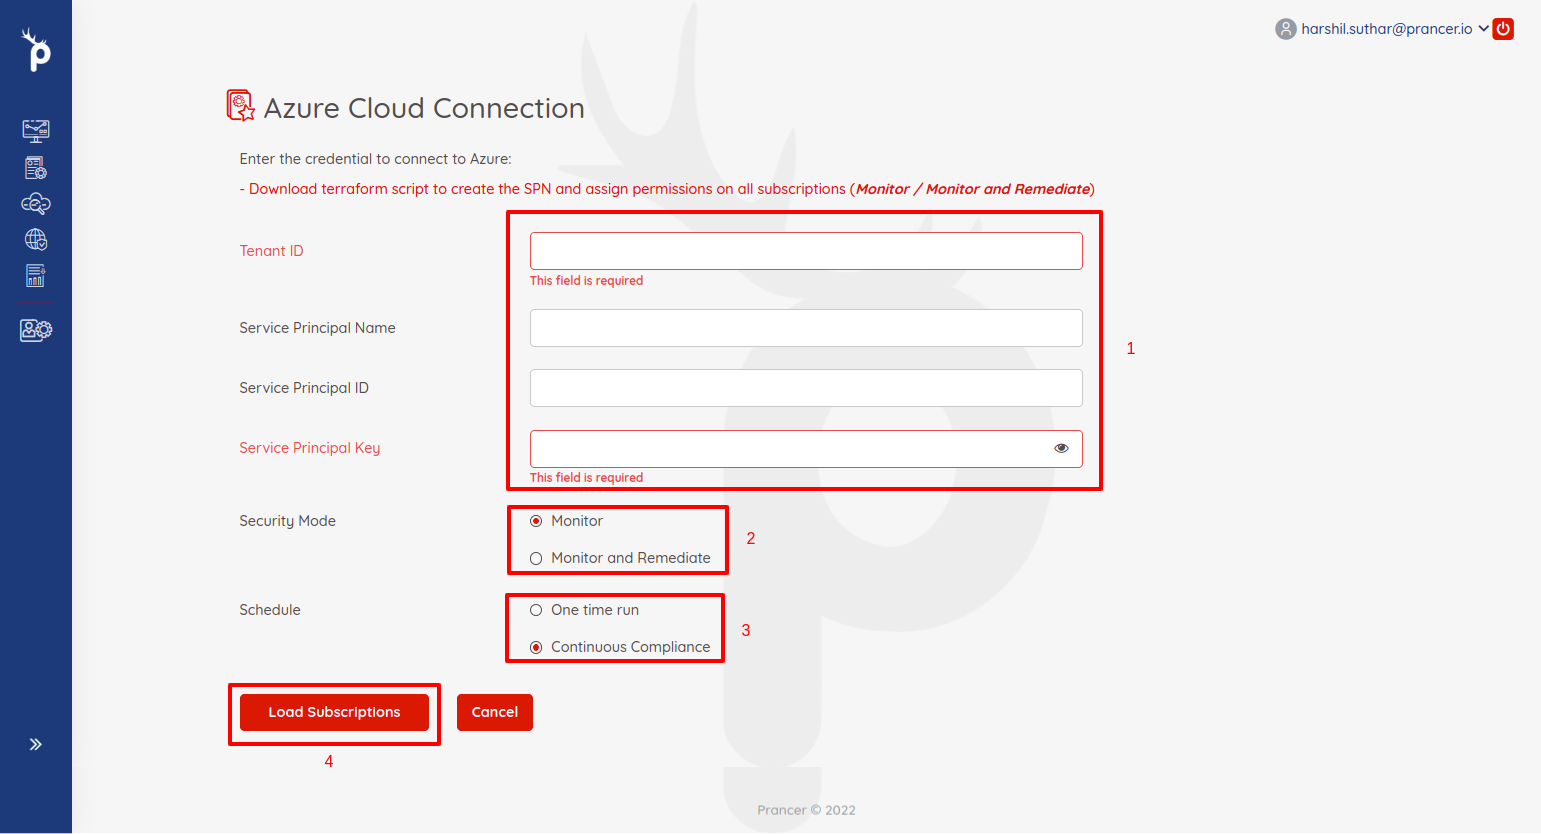The width and height of the screenshot is (1541, 834).
Task: Click the Azure Cloud Connection title icon
Action: click(x=241, y=105)
